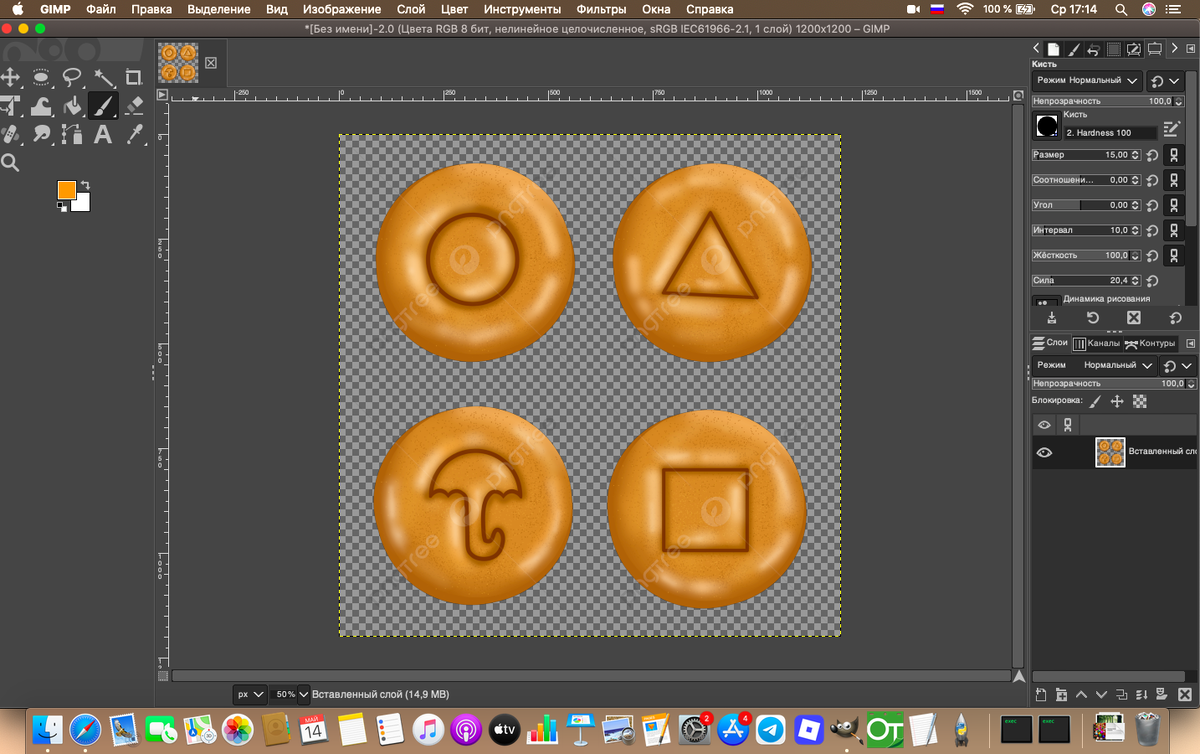
Task: Restore tool preset in tool options
Action: tap(1092, 318)
